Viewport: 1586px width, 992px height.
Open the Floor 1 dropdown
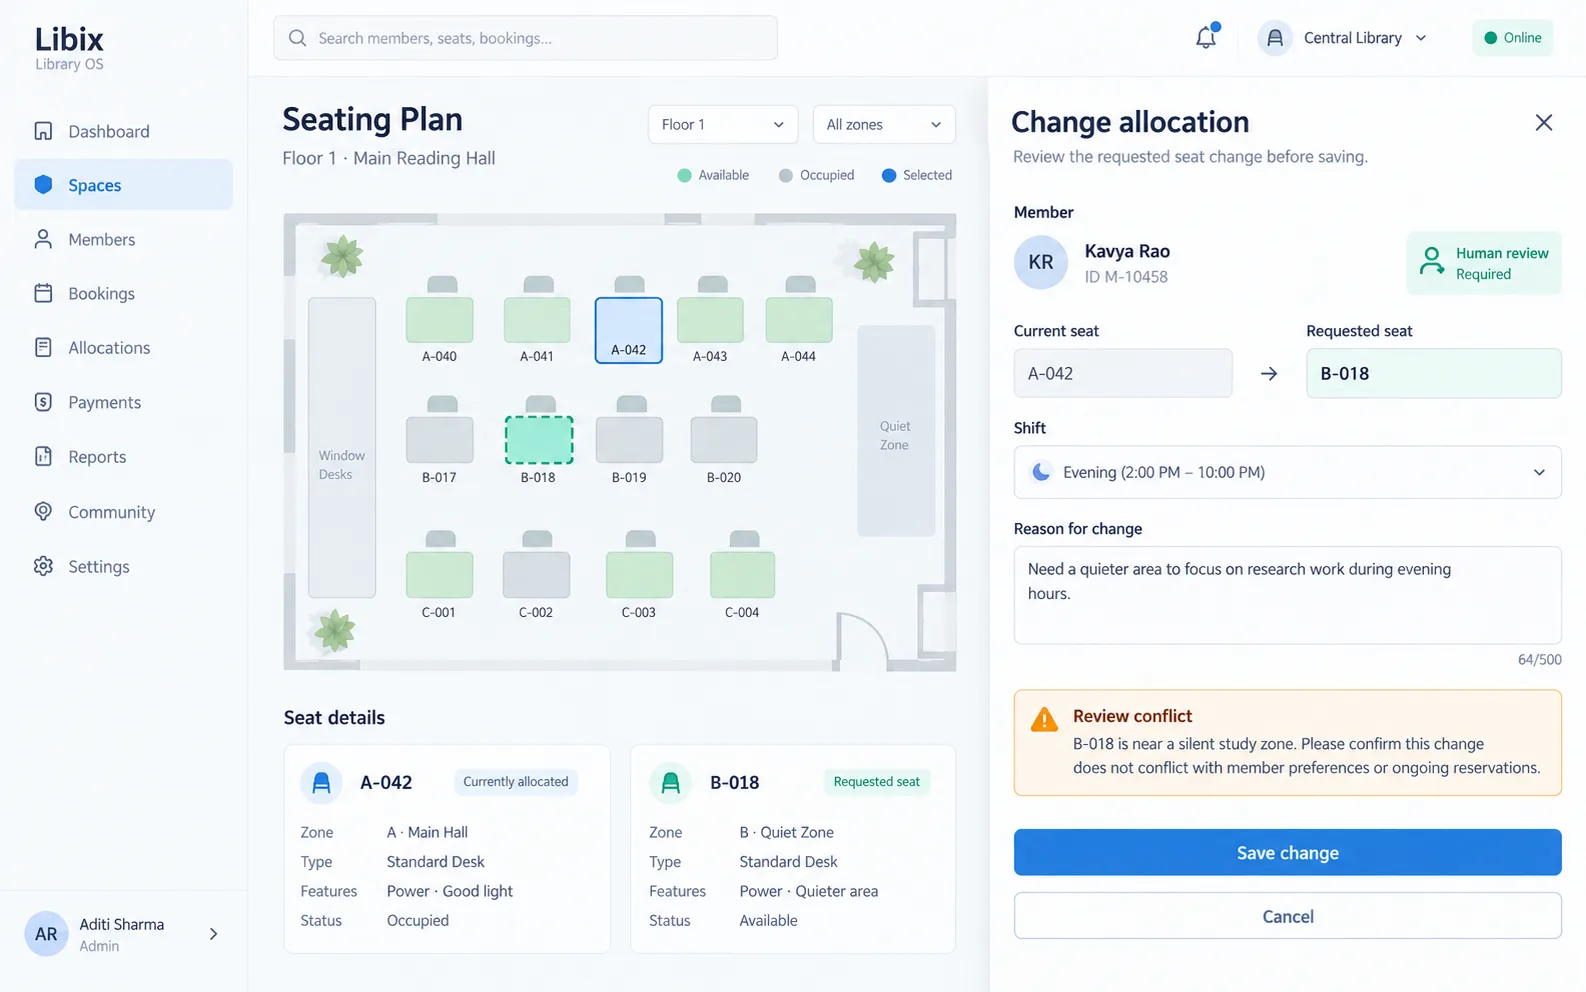tap(723, 124)
